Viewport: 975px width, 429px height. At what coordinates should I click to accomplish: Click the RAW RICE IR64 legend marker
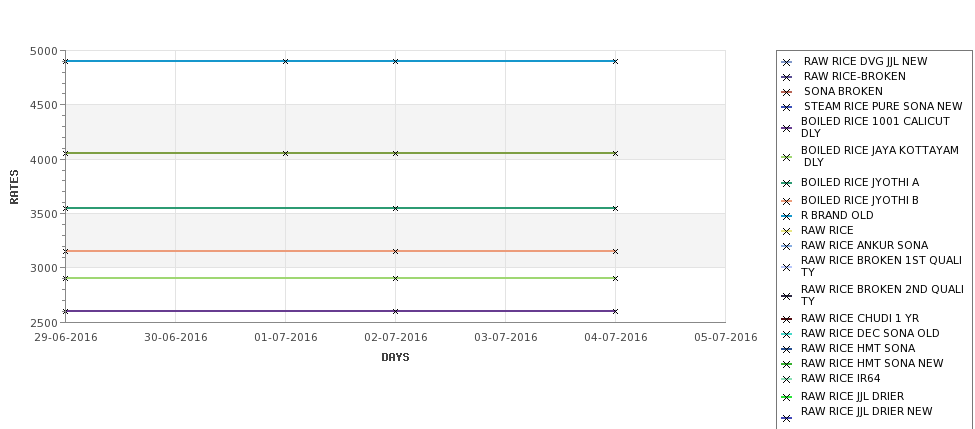[786, 379]
